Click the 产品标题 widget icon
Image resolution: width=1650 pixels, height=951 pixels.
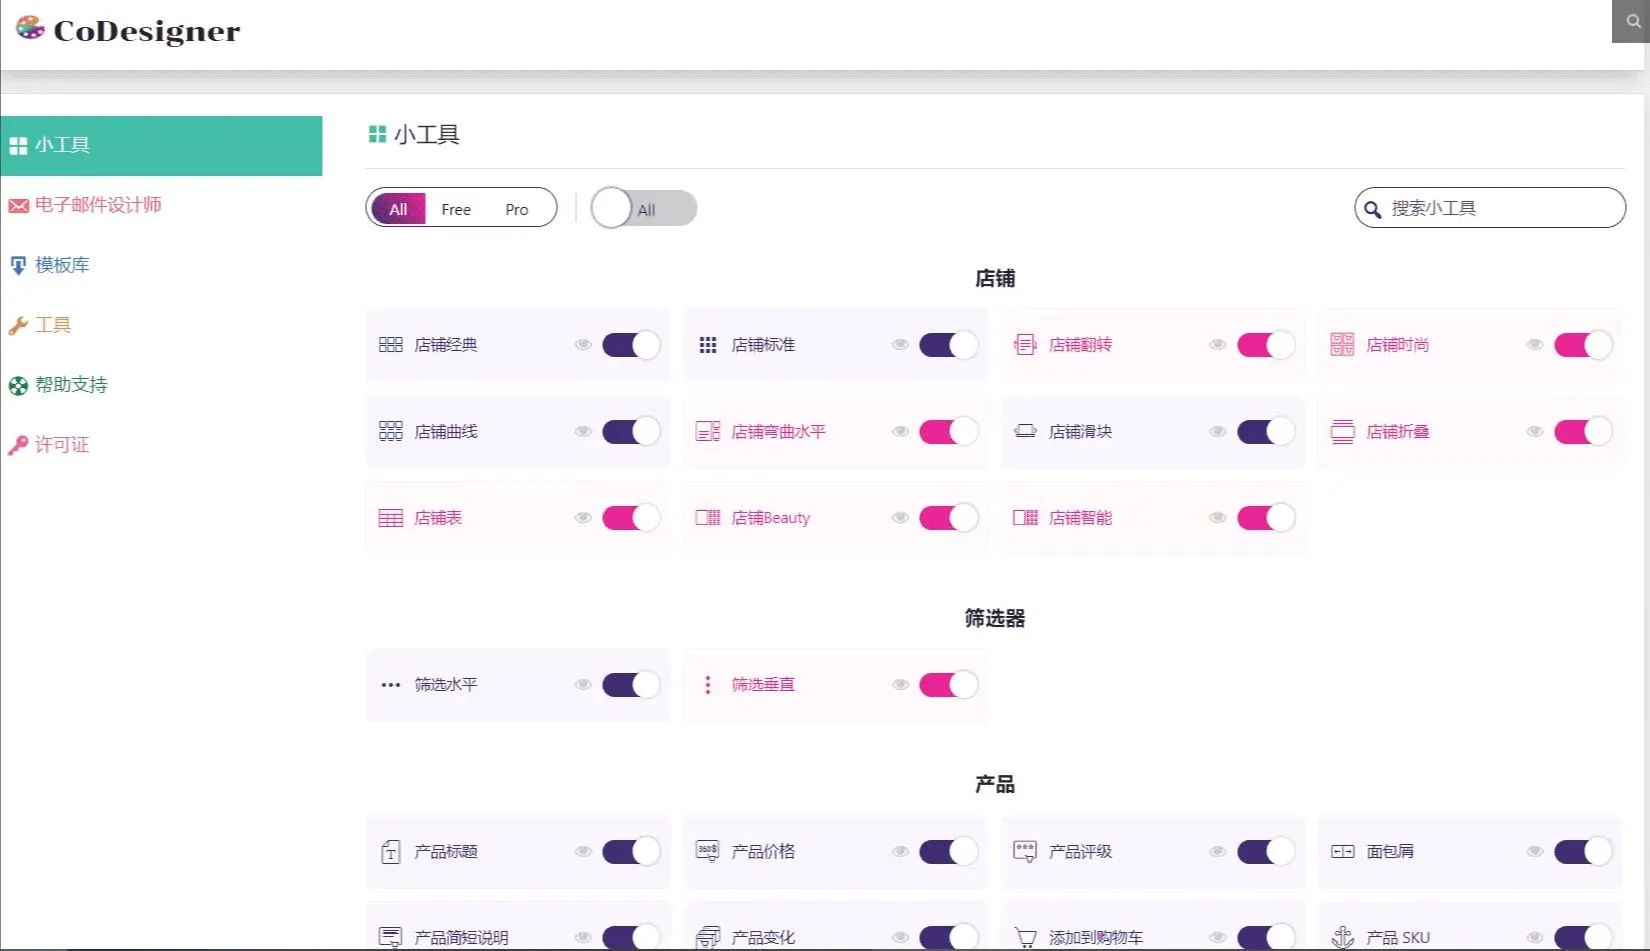click(x=390, y=852)
